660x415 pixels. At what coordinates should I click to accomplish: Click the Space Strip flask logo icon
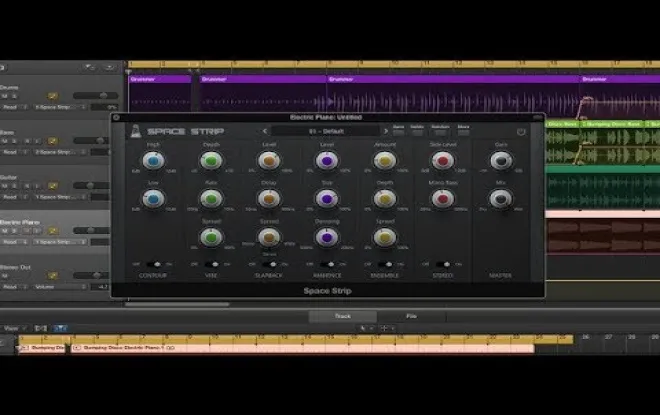(136, 131)
